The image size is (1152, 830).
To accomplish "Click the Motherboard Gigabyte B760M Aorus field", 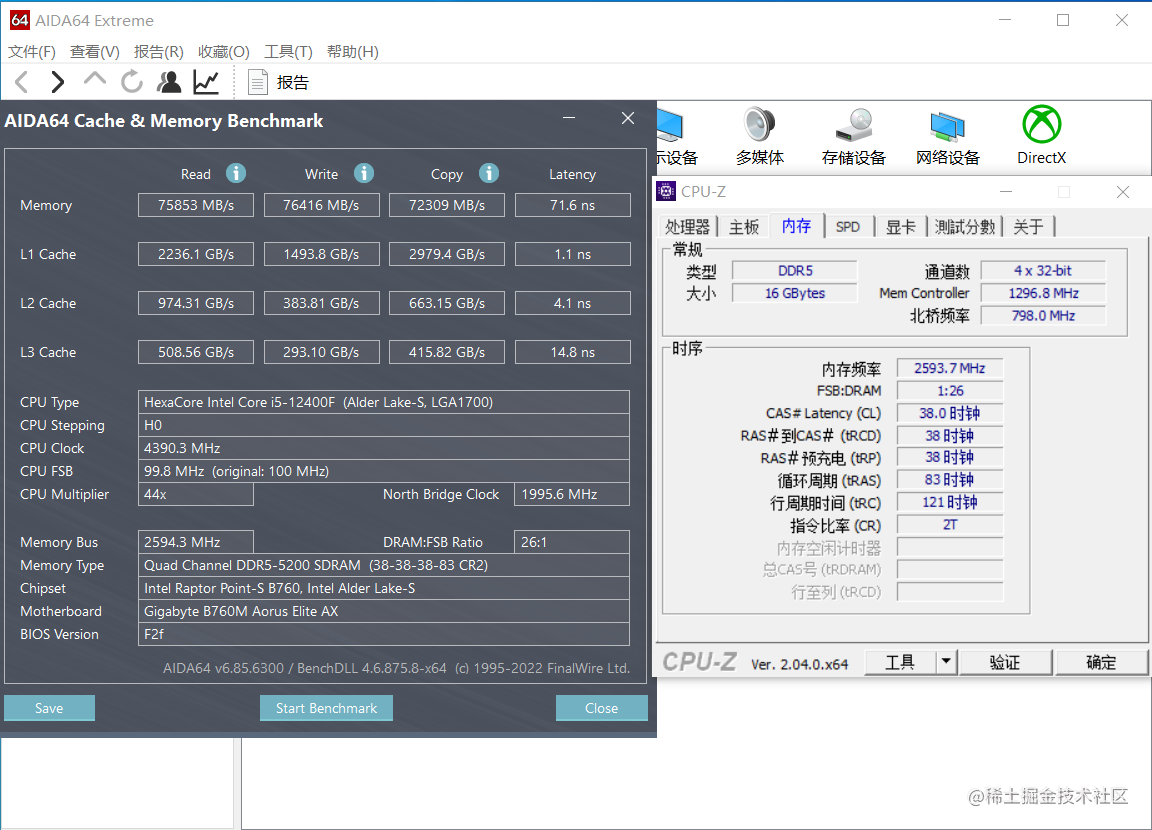I will (384, 611).
